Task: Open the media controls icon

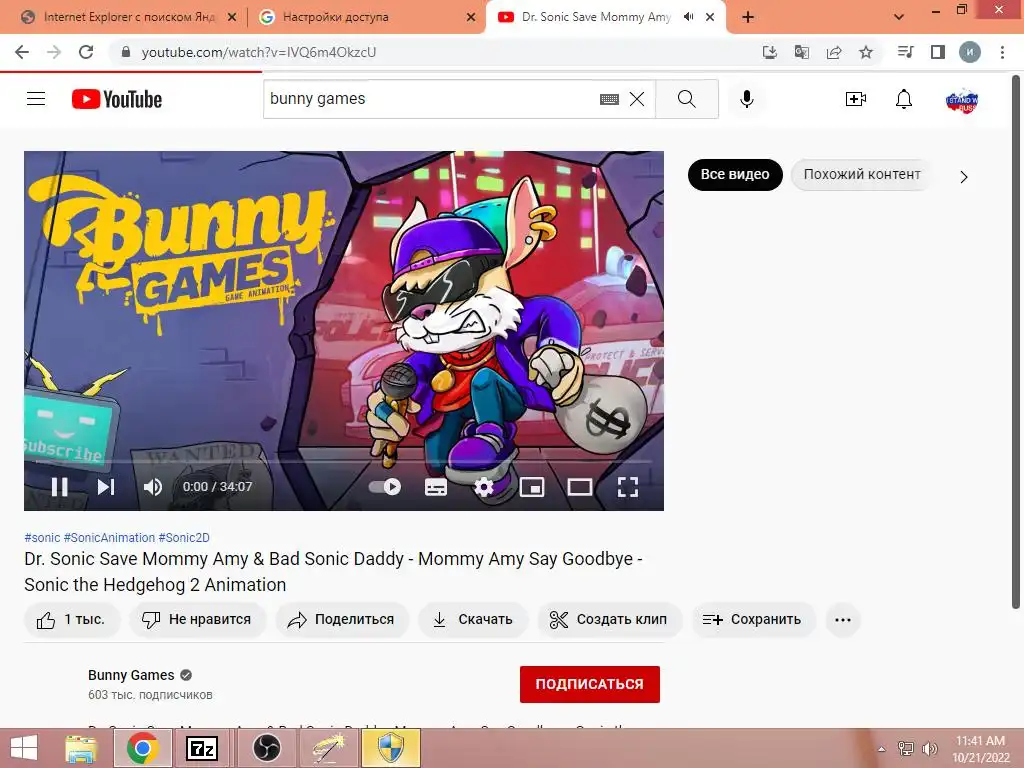Action: pos(905,52)
